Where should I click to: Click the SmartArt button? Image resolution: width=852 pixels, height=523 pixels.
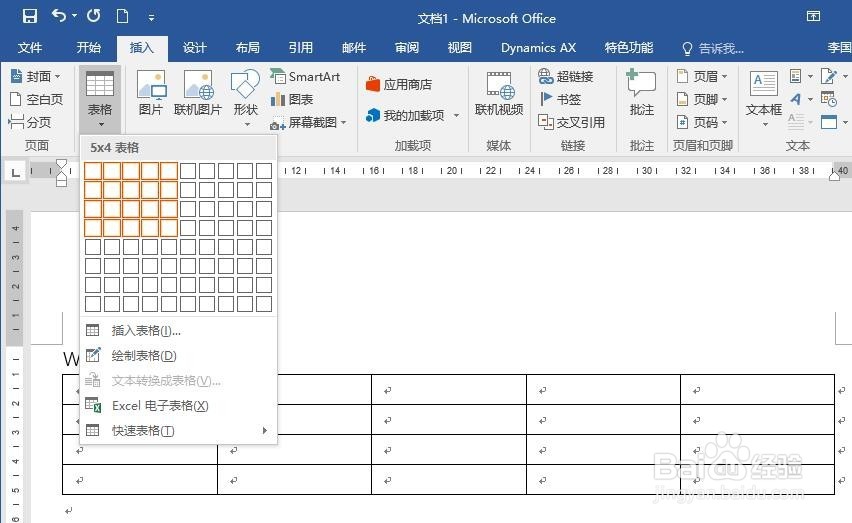tap(305, 77)
